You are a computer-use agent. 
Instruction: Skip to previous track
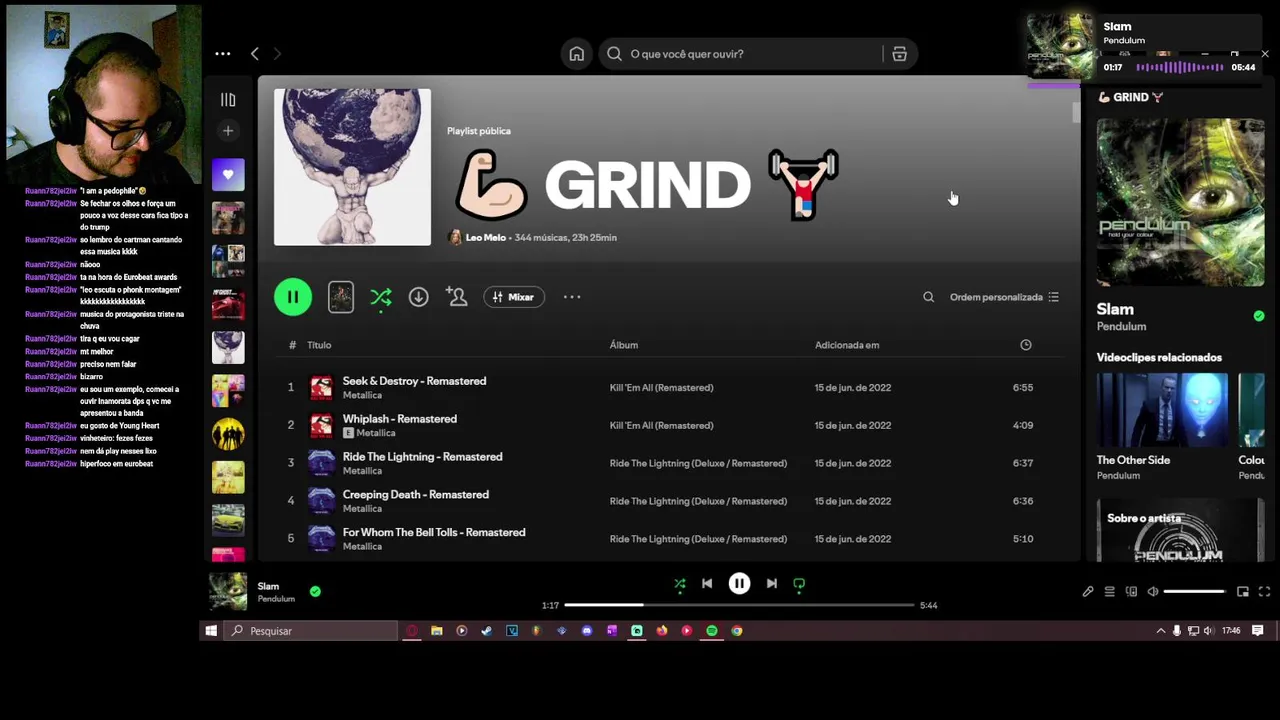707,584
